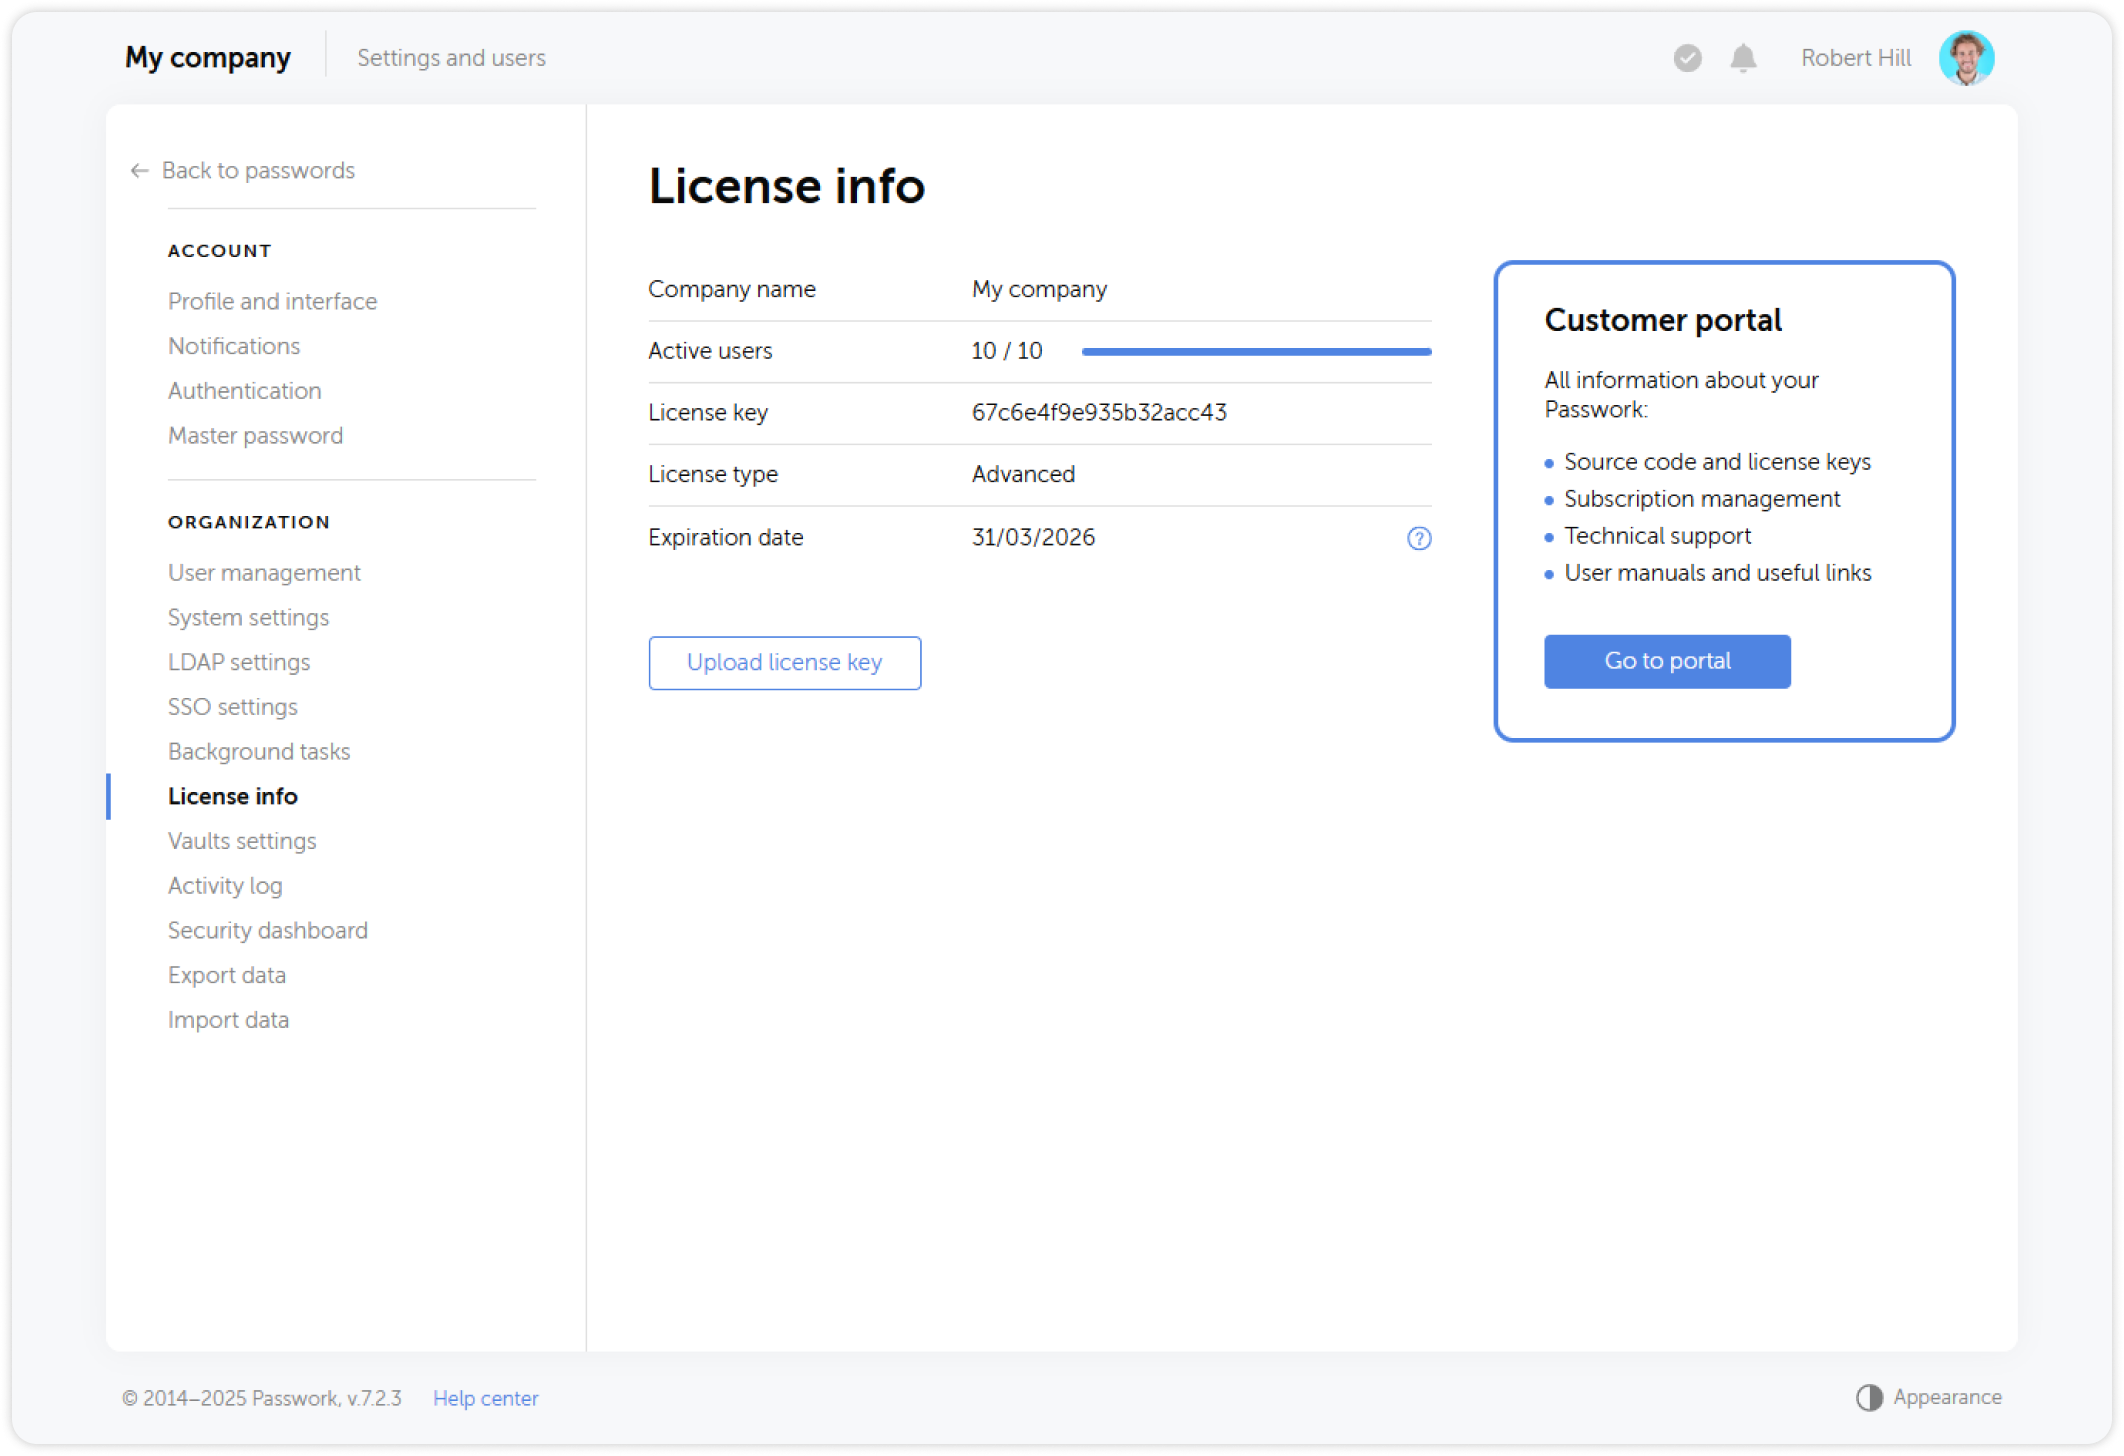
Task: Open Settings and users
Action: (x=451, y=57)
